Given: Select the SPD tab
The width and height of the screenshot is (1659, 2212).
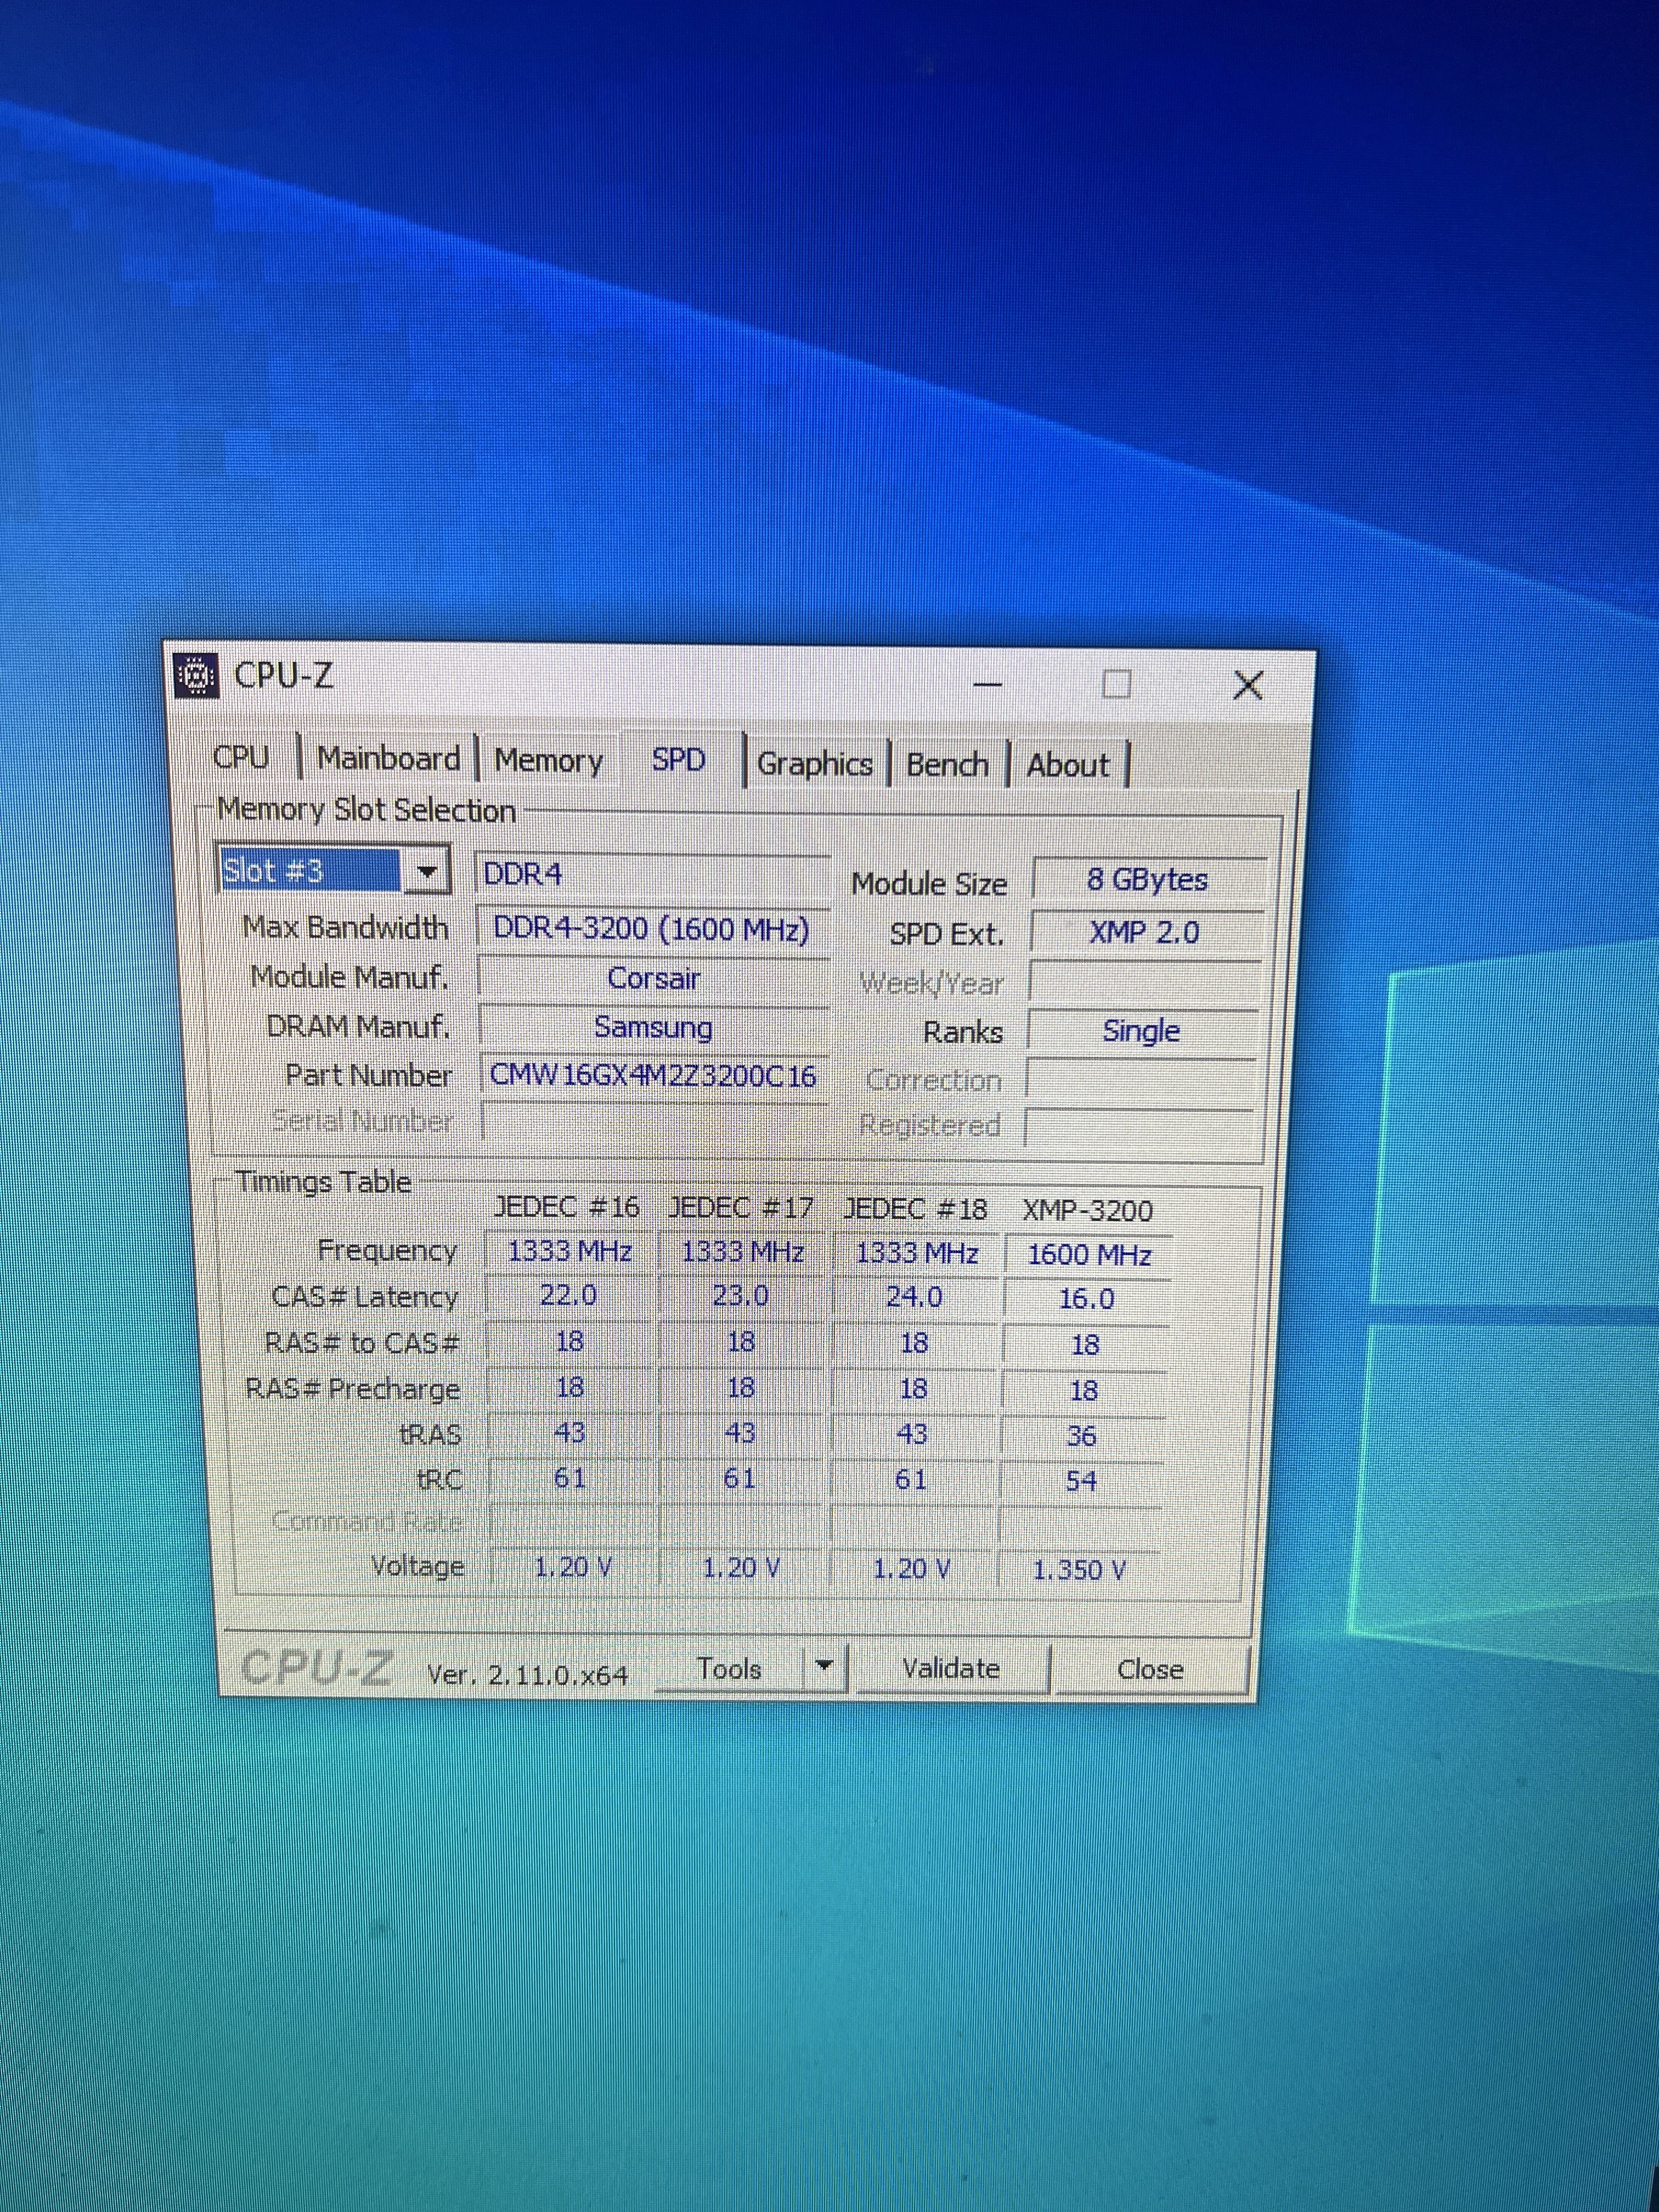Looking at the screenshot, I should (679, 760).
